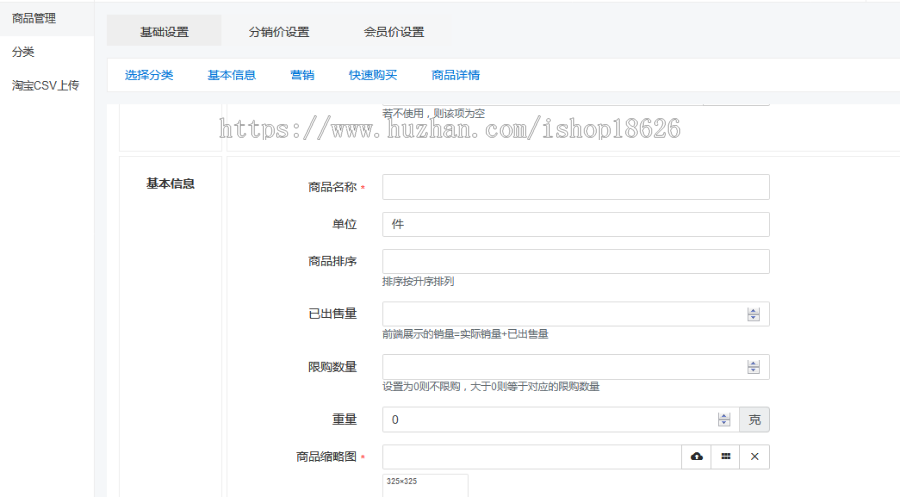The image size is (900, 497).
Task: Focus the 商品排序 input field
Action: (x=576, y=262)
